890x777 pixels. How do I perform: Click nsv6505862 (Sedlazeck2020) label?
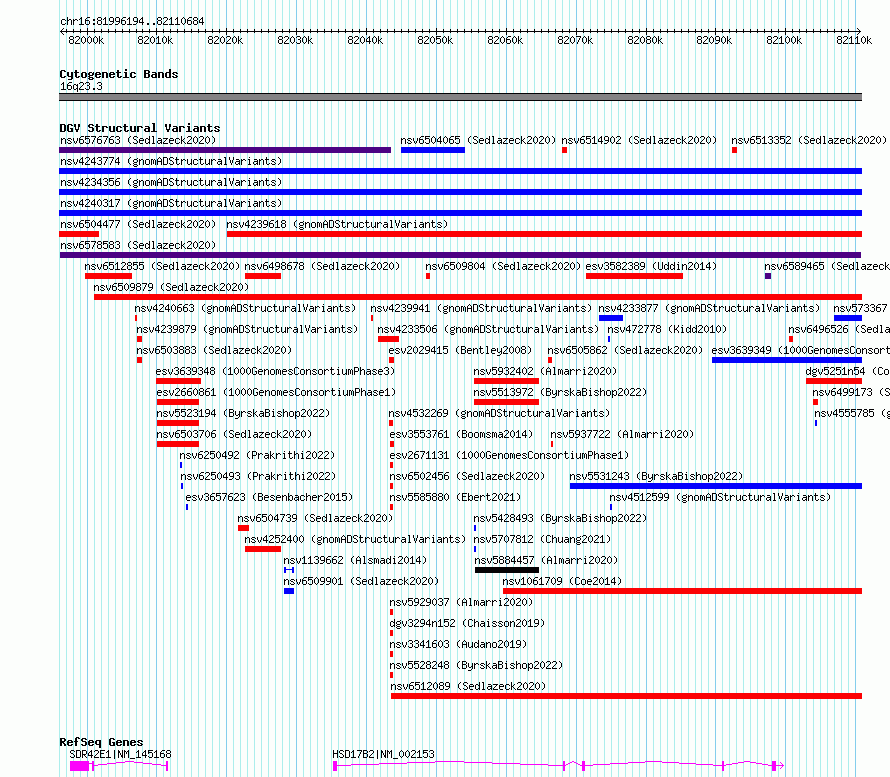tap(625, 350)
